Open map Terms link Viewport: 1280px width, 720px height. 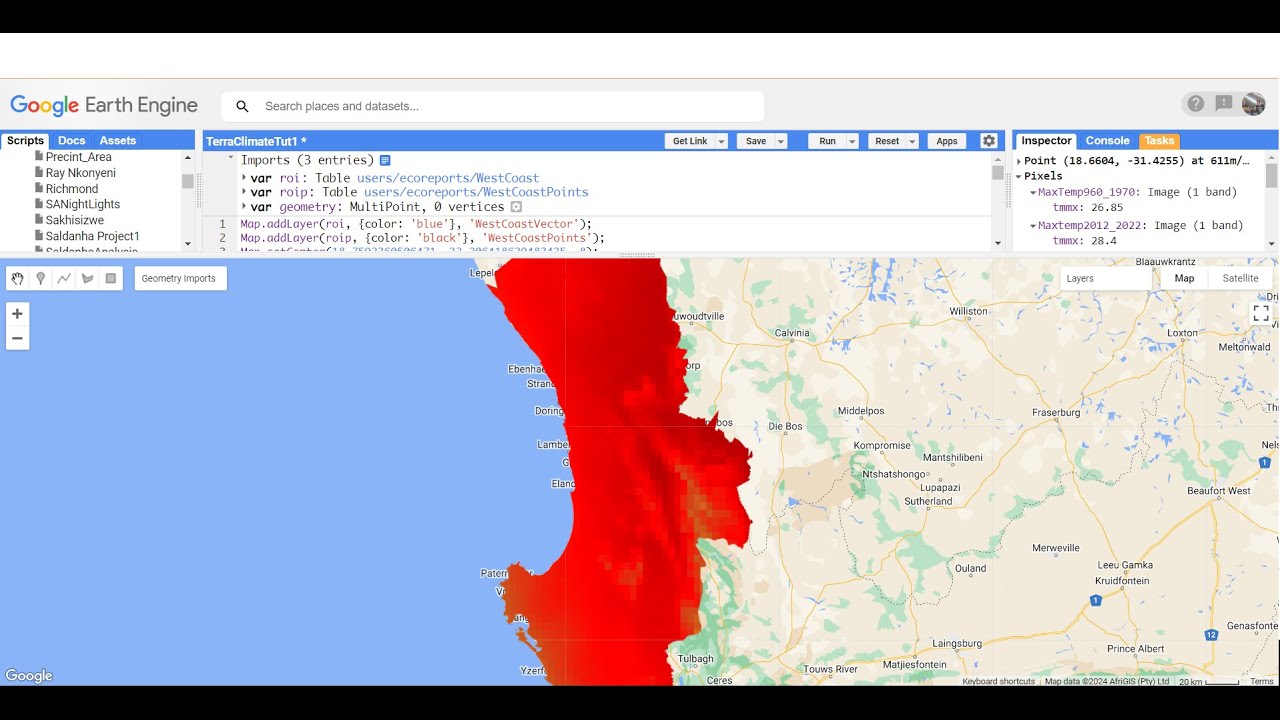[1261, 681]
